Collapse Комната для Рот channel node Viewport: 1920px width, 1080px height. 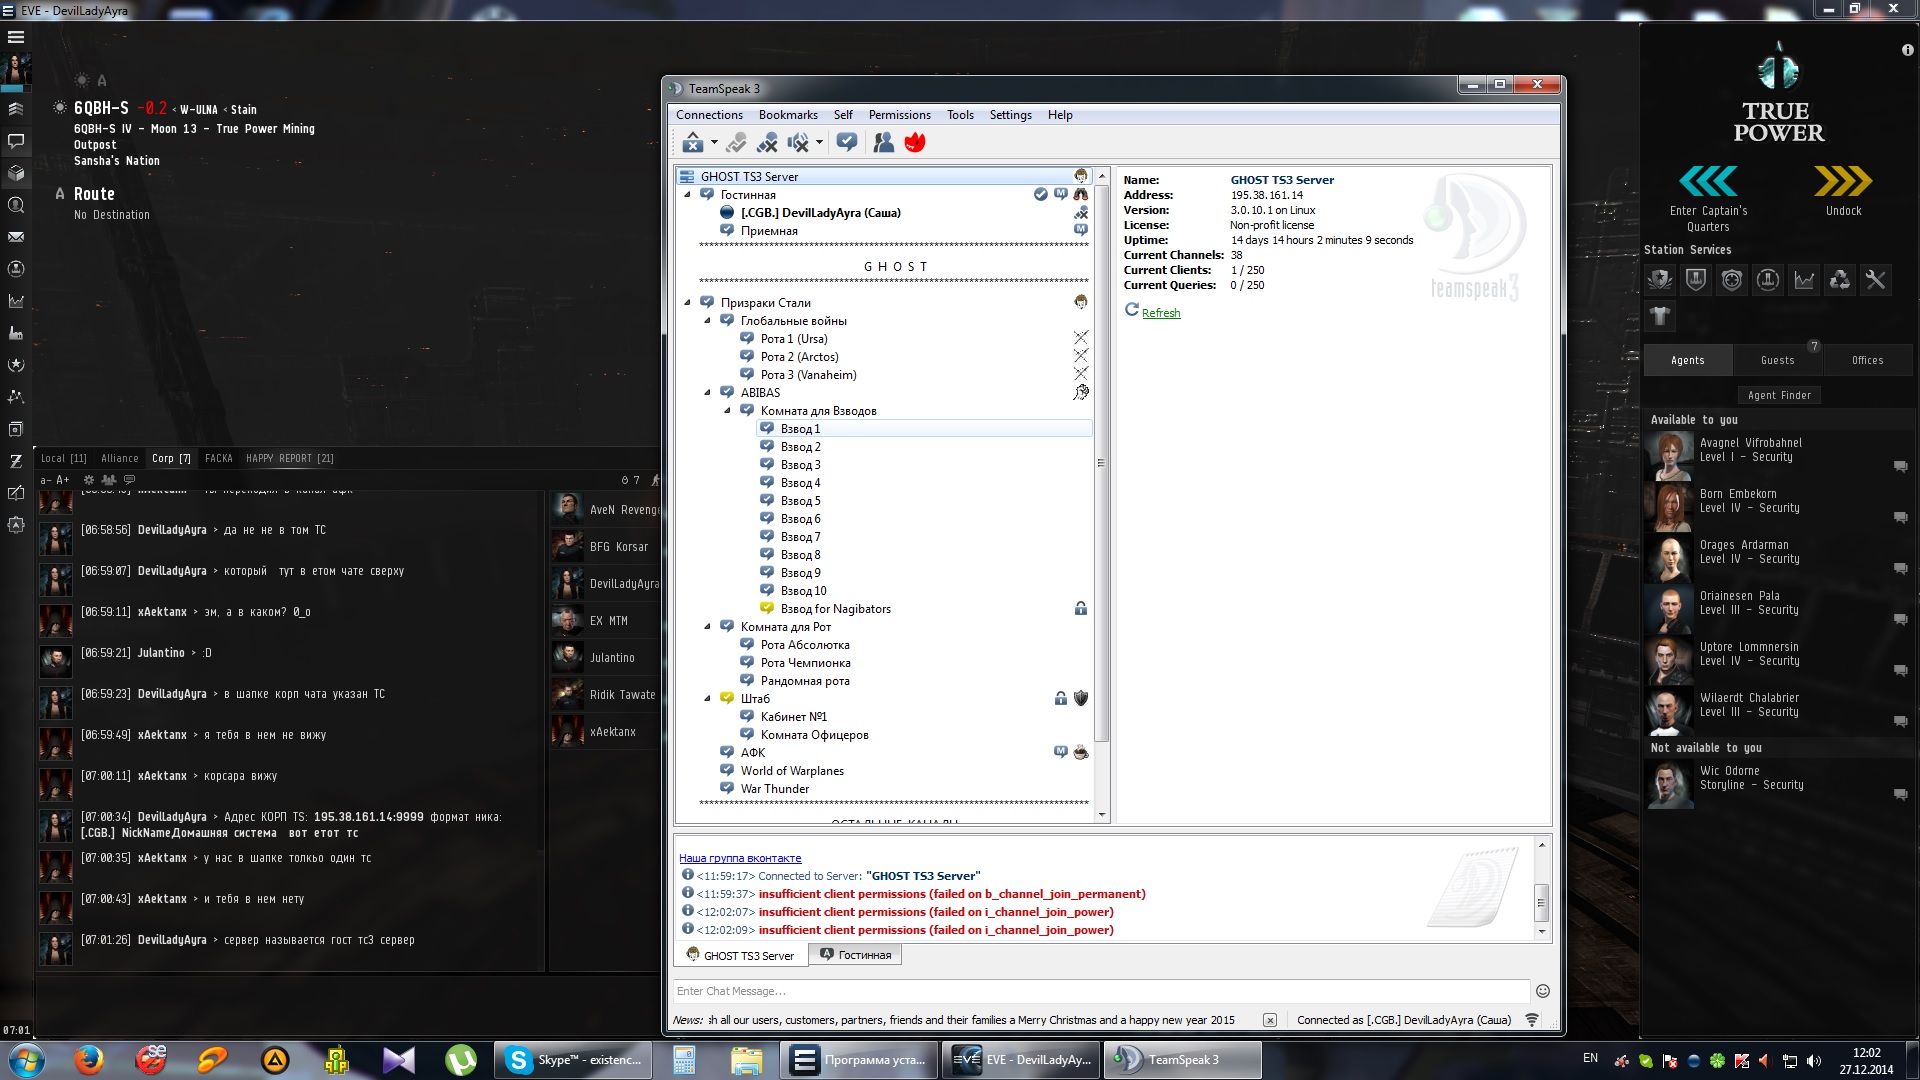click(707, 627)
